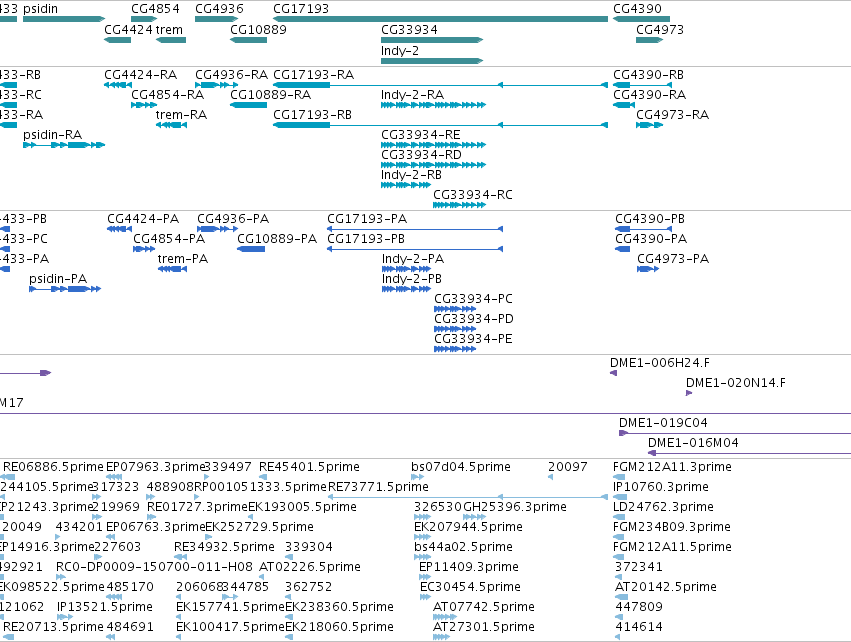
Task: Click the CG4390 gene label
Action: [x=637, y=9]
